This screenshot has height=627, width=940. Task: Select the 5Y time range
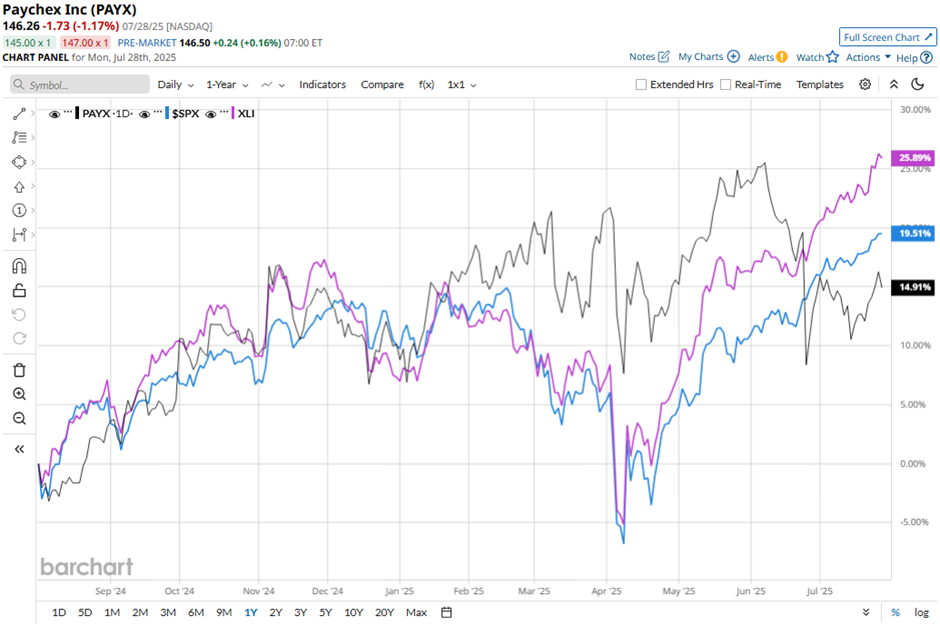pos(326,612)
